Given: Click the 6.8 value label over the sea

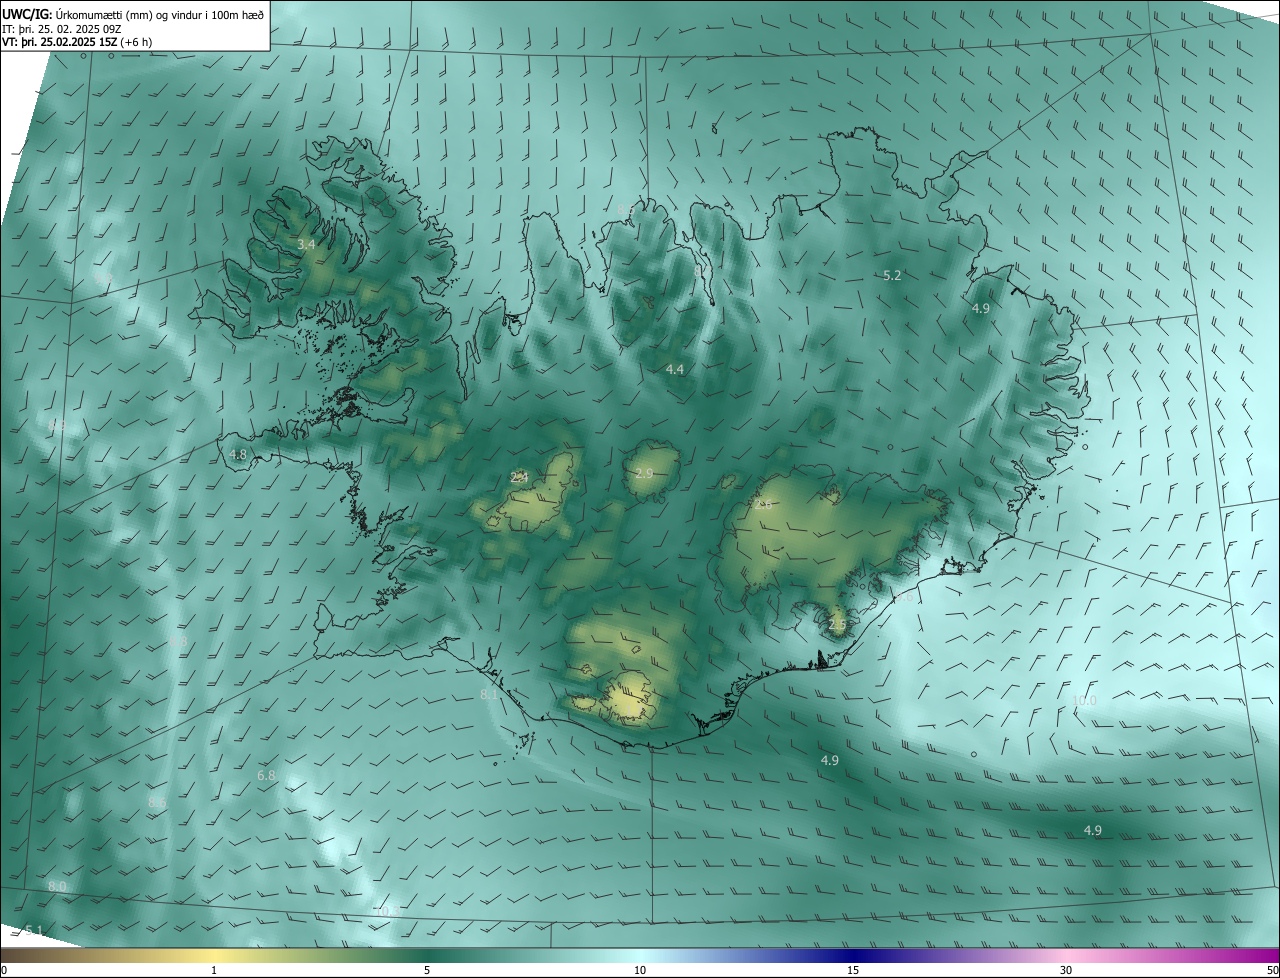Looking at the screenshot, I should point(266,776).
